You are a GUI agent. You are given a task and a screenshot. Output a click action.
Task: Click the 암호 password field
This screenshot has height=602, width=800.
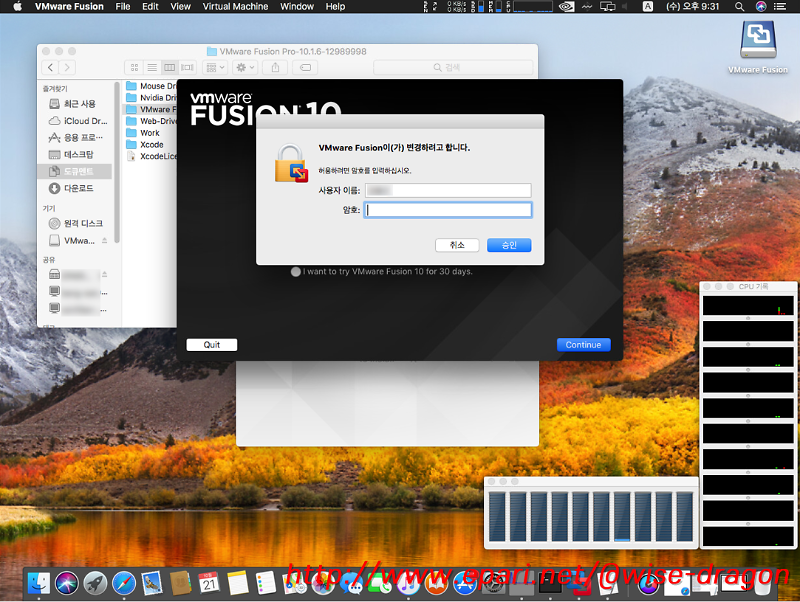pos(448,210)
